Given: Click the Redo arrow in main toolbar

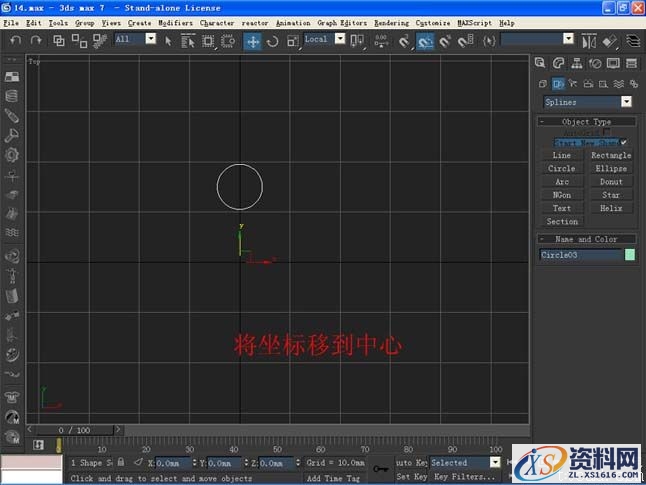Looking at the screenshot, I should (36, 40).
